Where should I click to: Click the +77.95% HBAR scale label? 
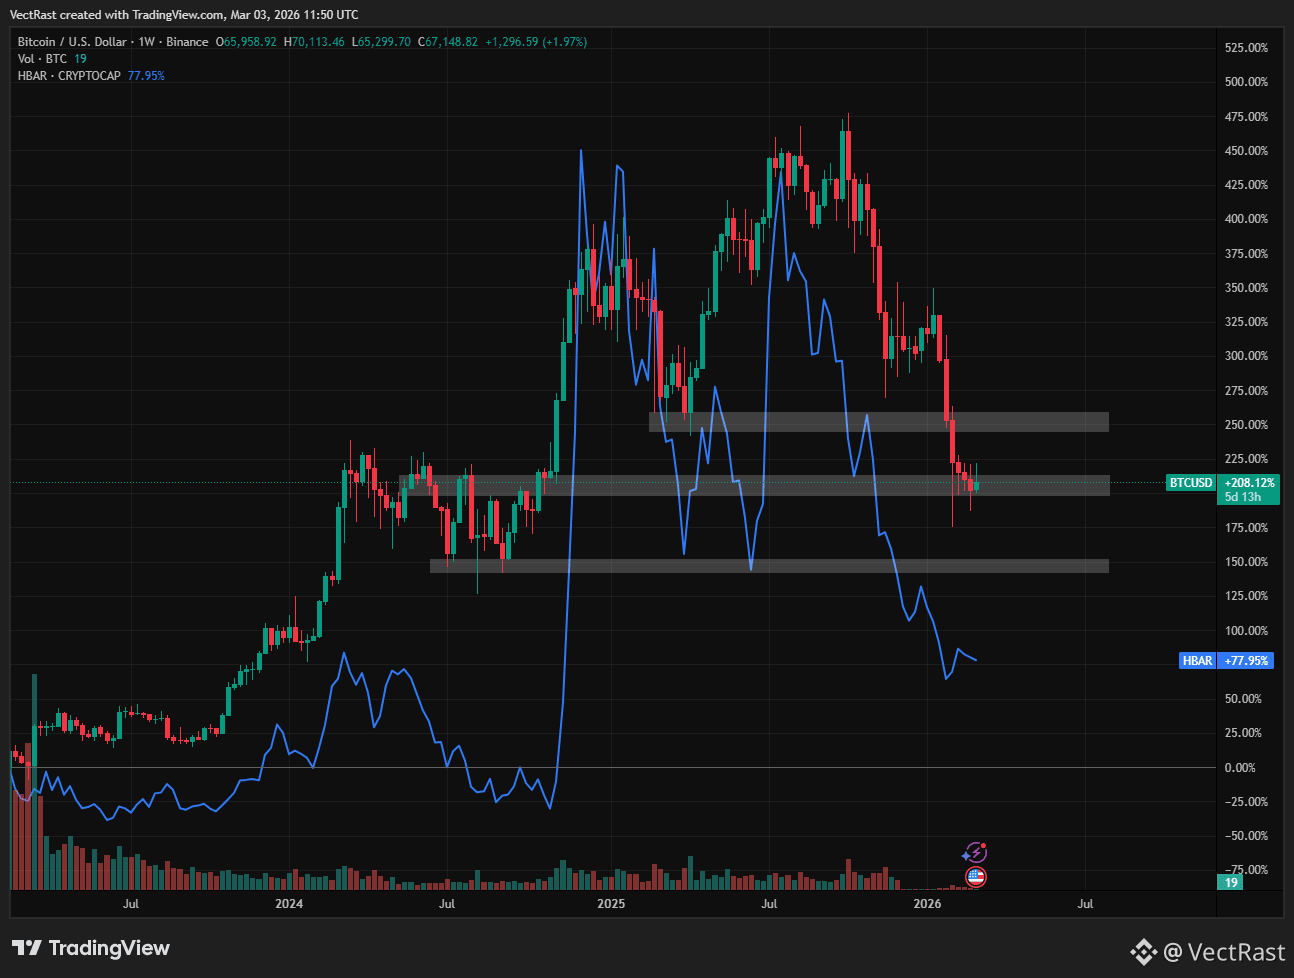(1246, 661)
